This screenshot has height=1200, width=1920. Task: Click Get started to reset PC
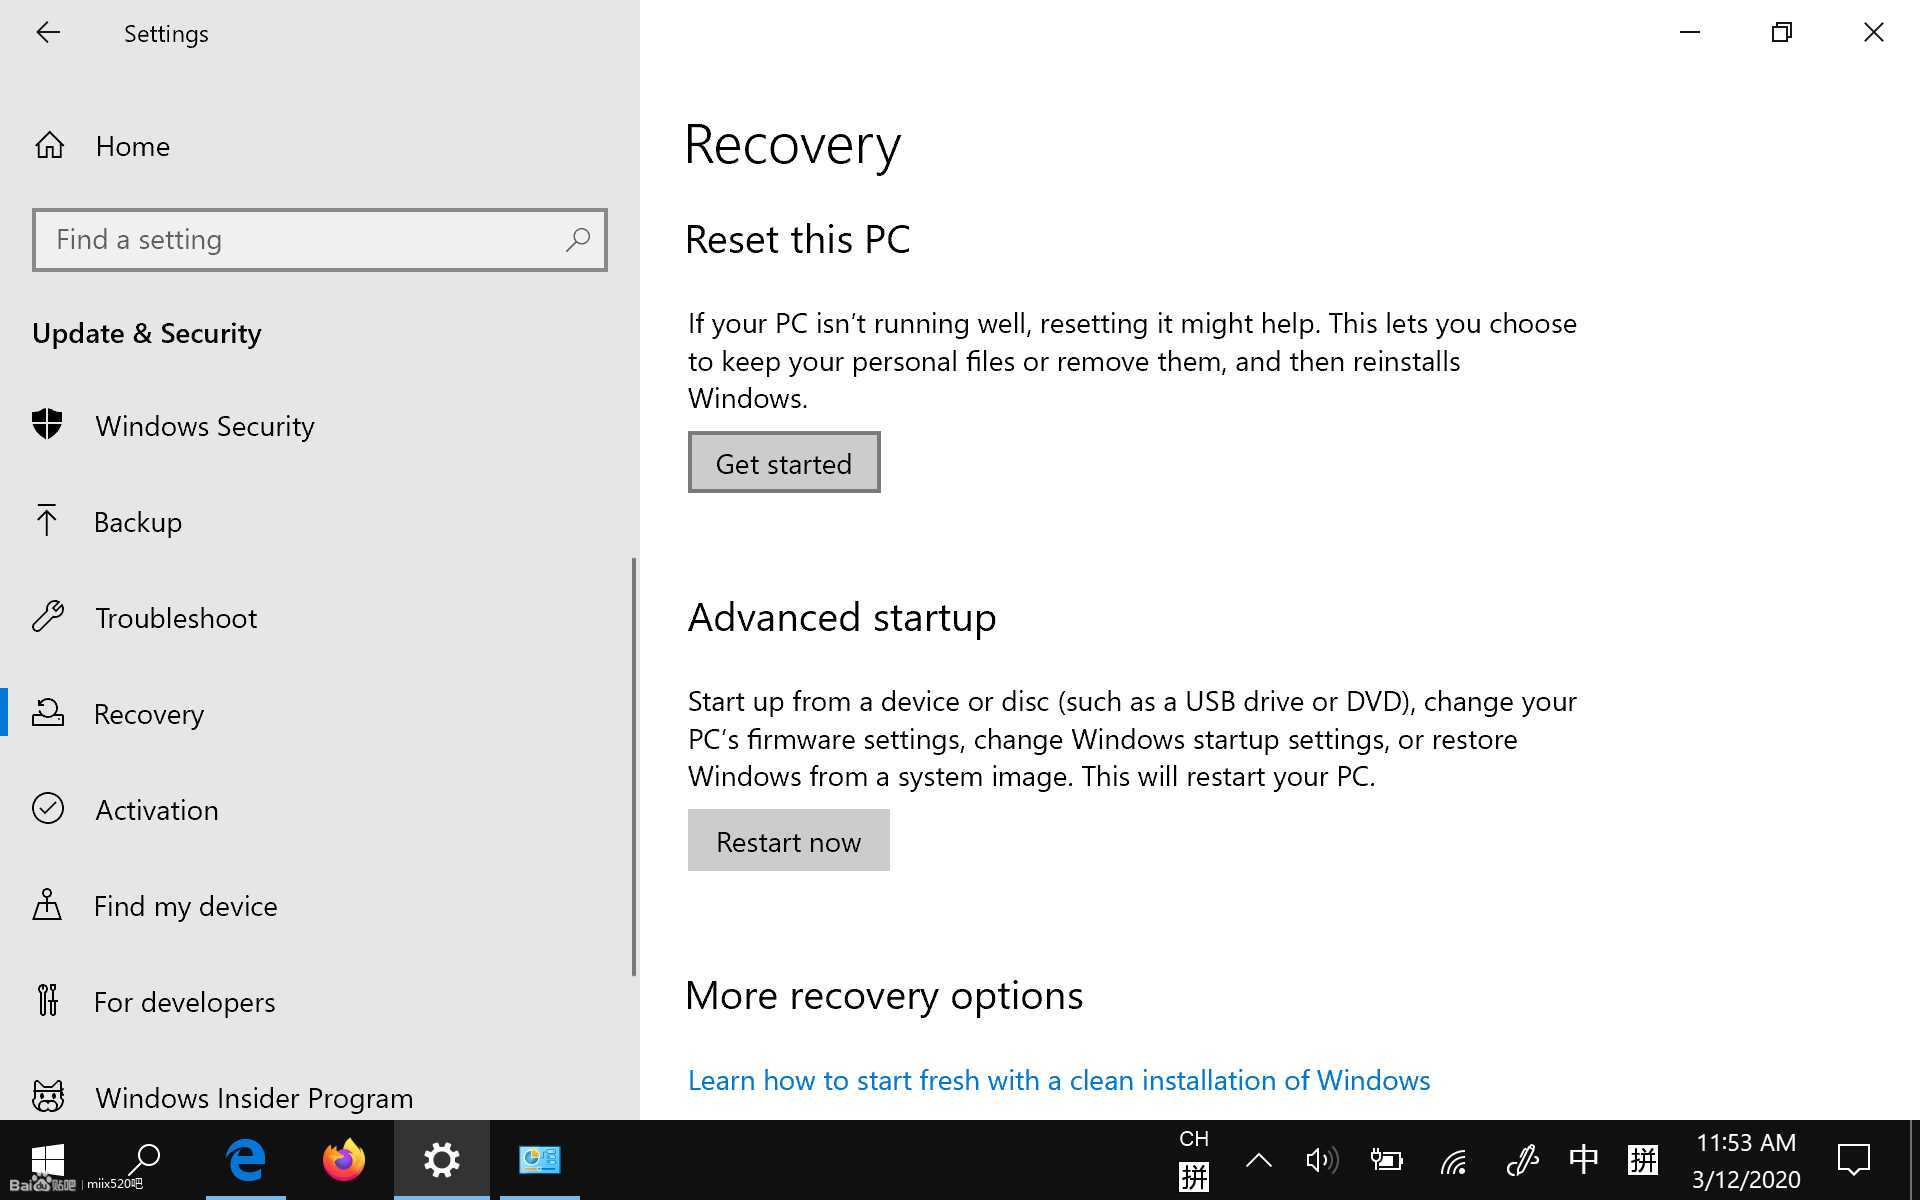point(783,463)
